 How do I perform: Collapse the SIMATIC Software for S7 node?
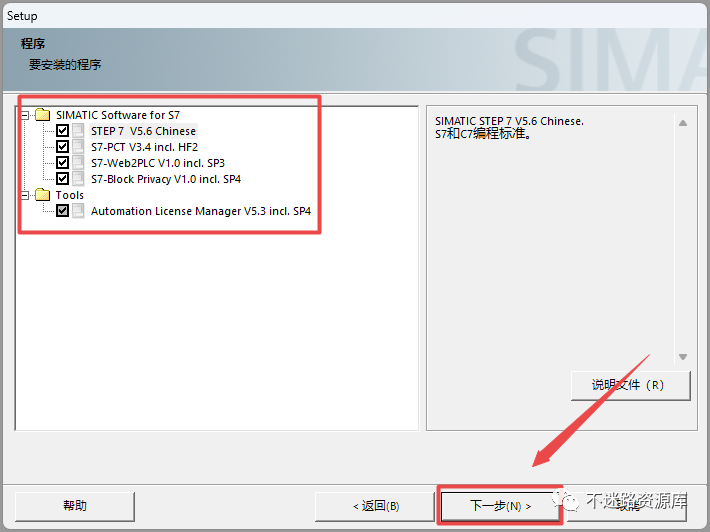(25, 115)
